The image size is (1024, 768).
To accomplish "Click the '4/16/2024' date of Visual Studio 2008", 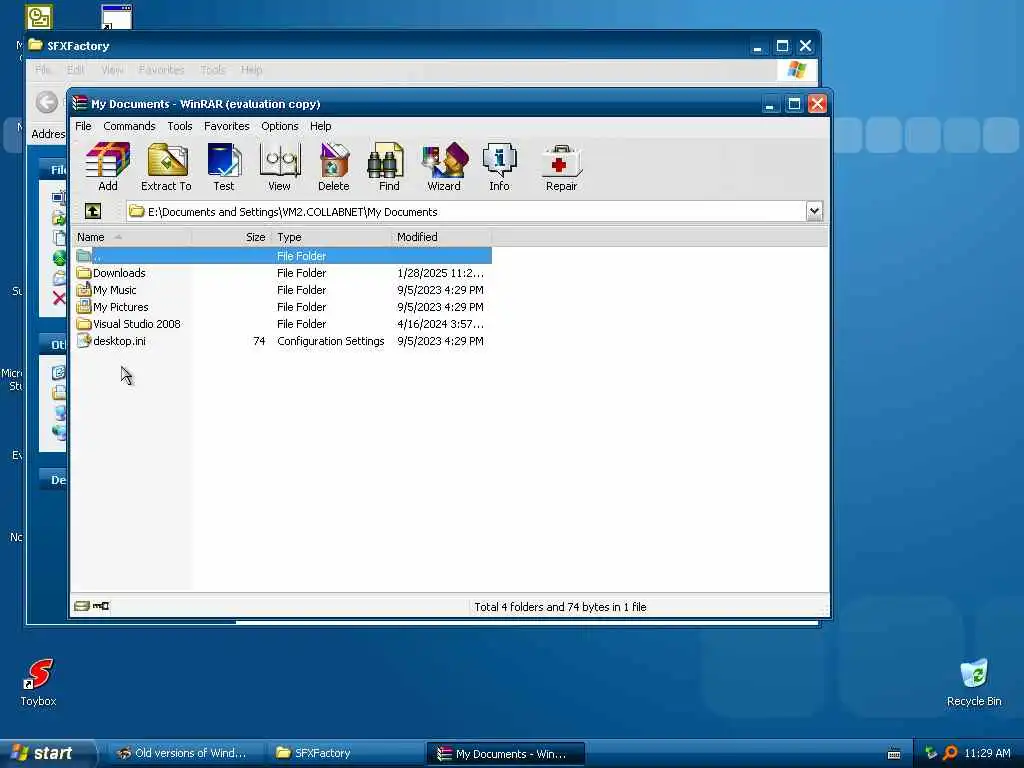I will 441,324.
